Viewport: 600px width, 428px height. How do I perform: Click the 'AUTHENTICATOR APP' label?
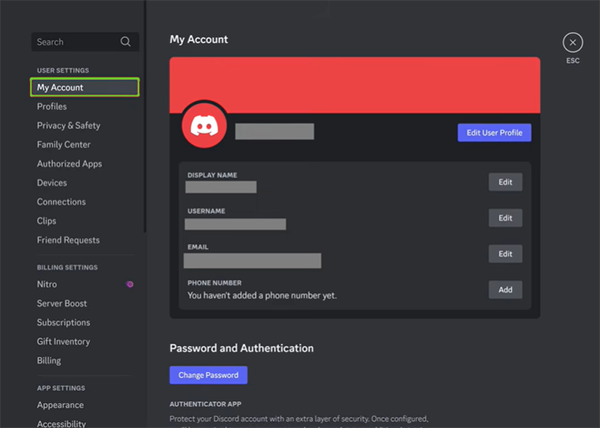coord(205,404)
